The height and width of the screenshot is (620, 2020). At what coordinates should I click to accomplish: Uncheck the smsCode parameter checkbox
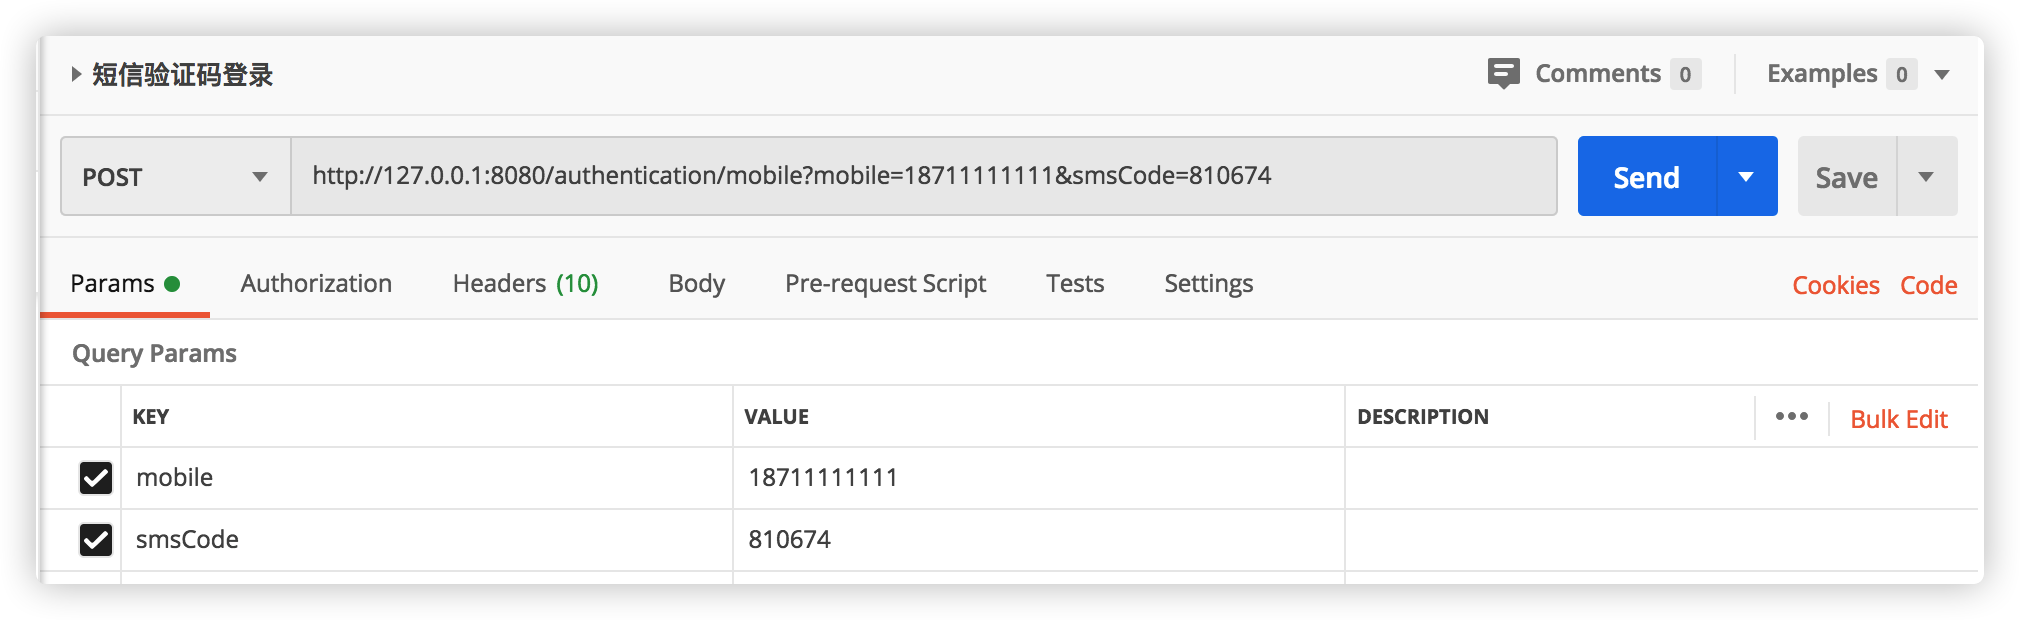96,540
